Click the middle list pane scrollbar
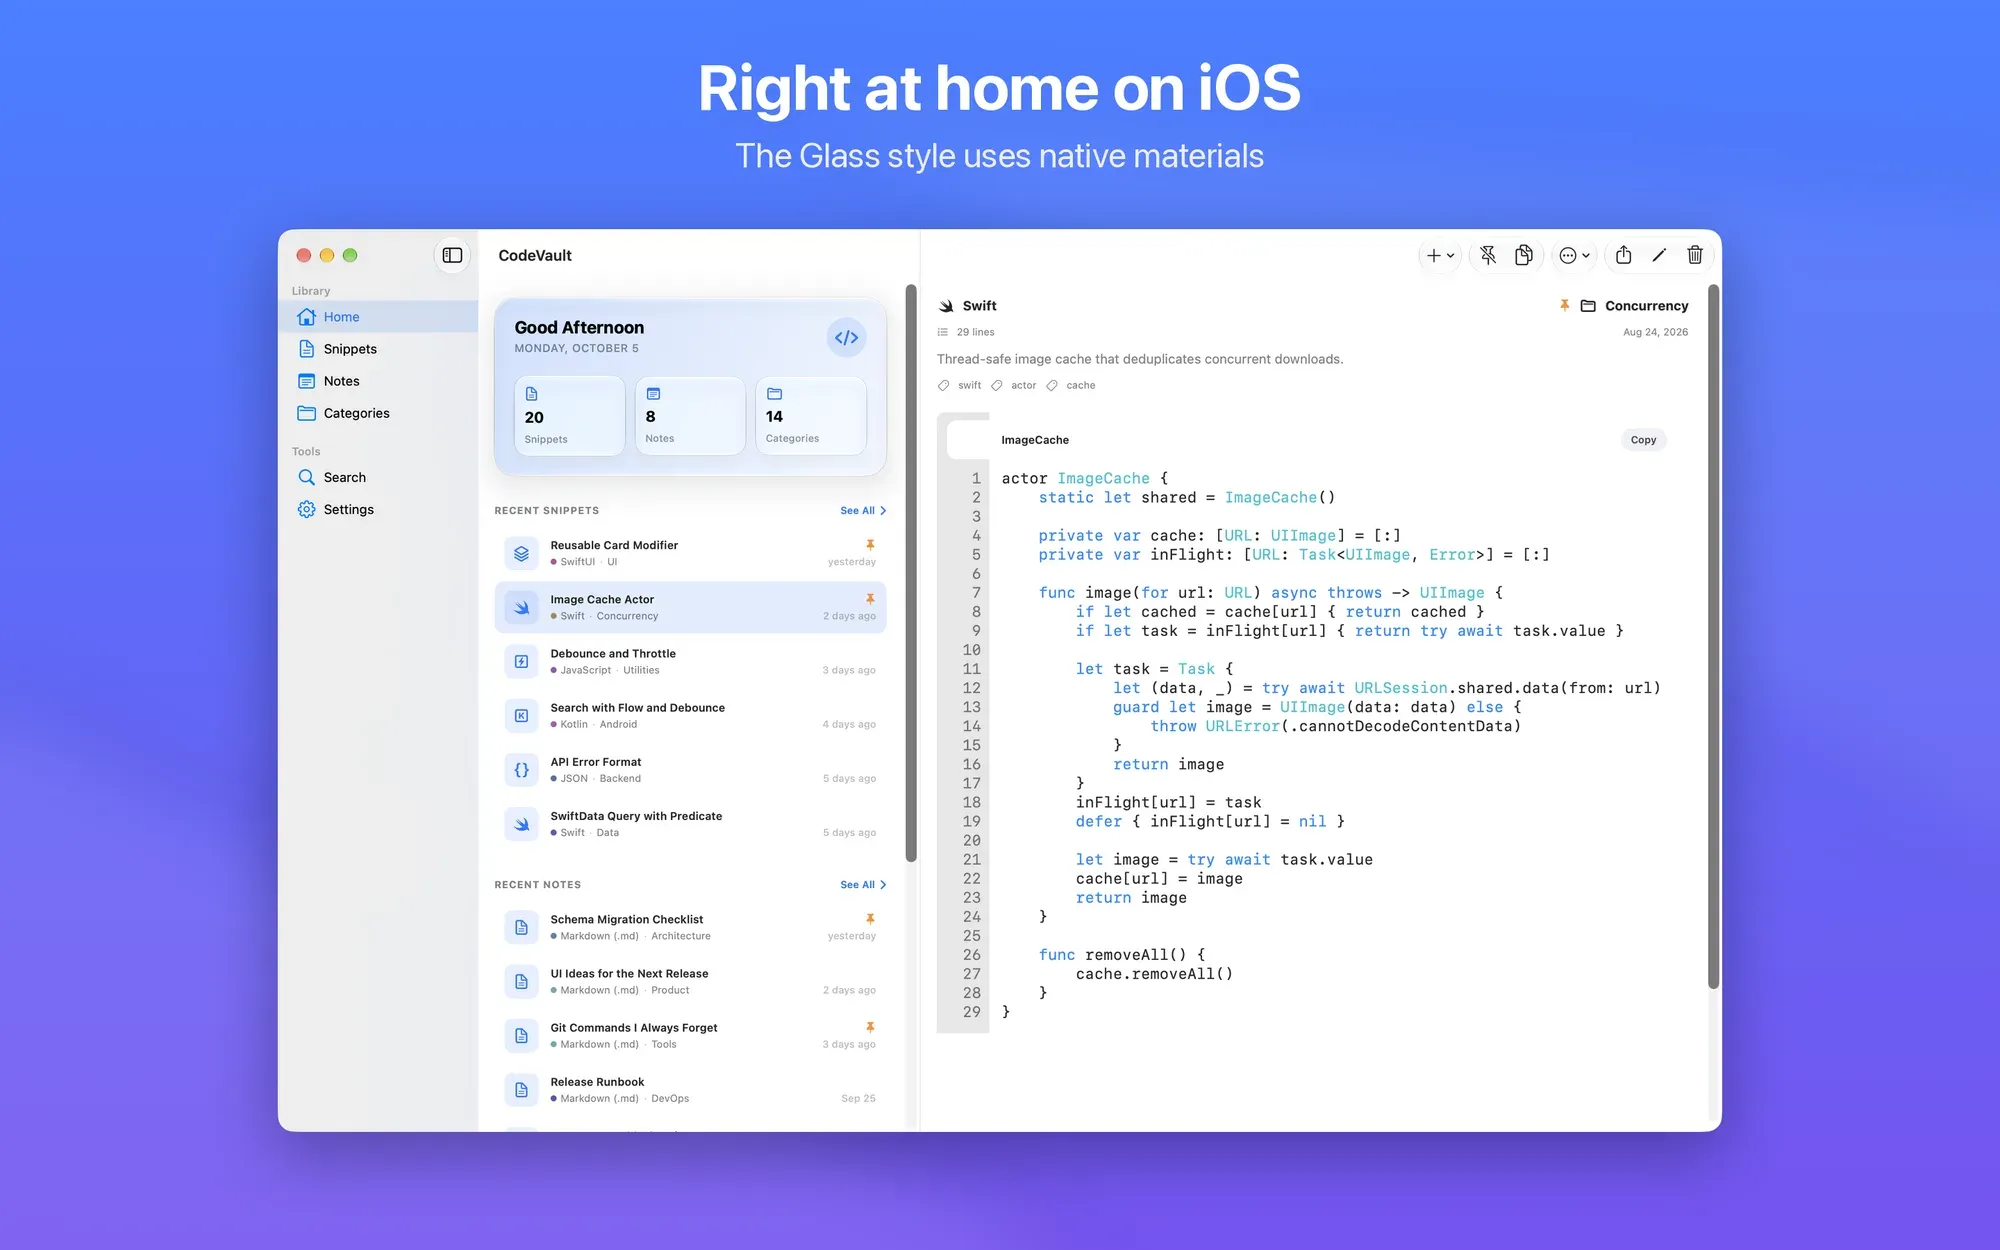 click(x=911, y=573)
